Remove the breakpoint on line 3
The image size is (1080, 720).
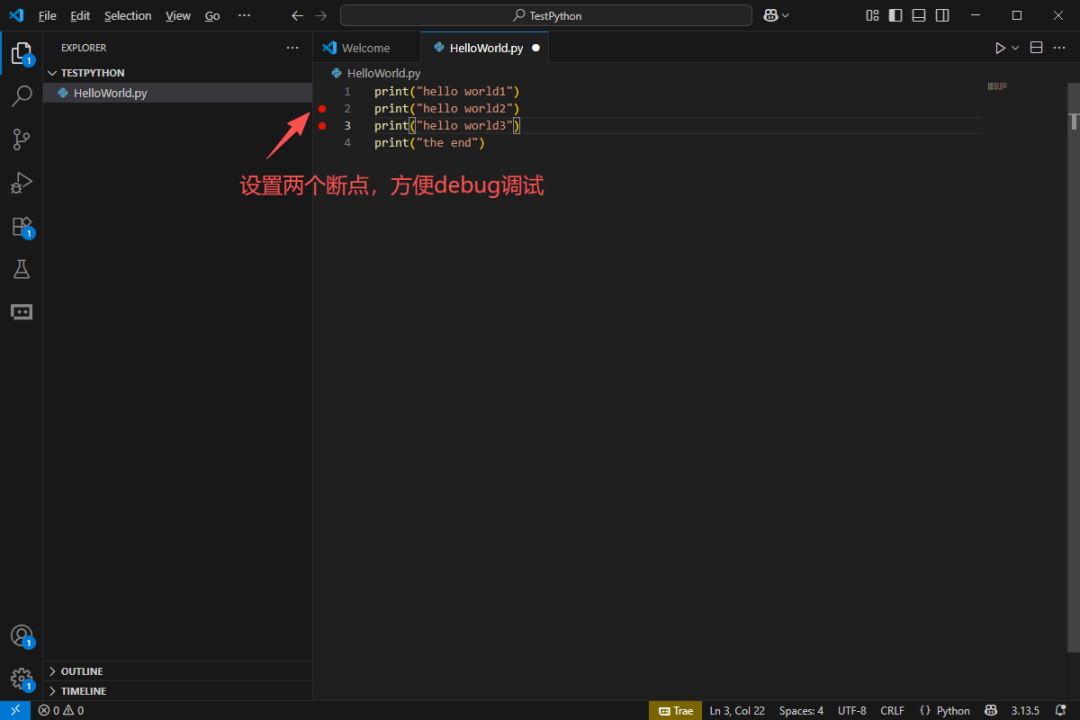tap(322, 126)
